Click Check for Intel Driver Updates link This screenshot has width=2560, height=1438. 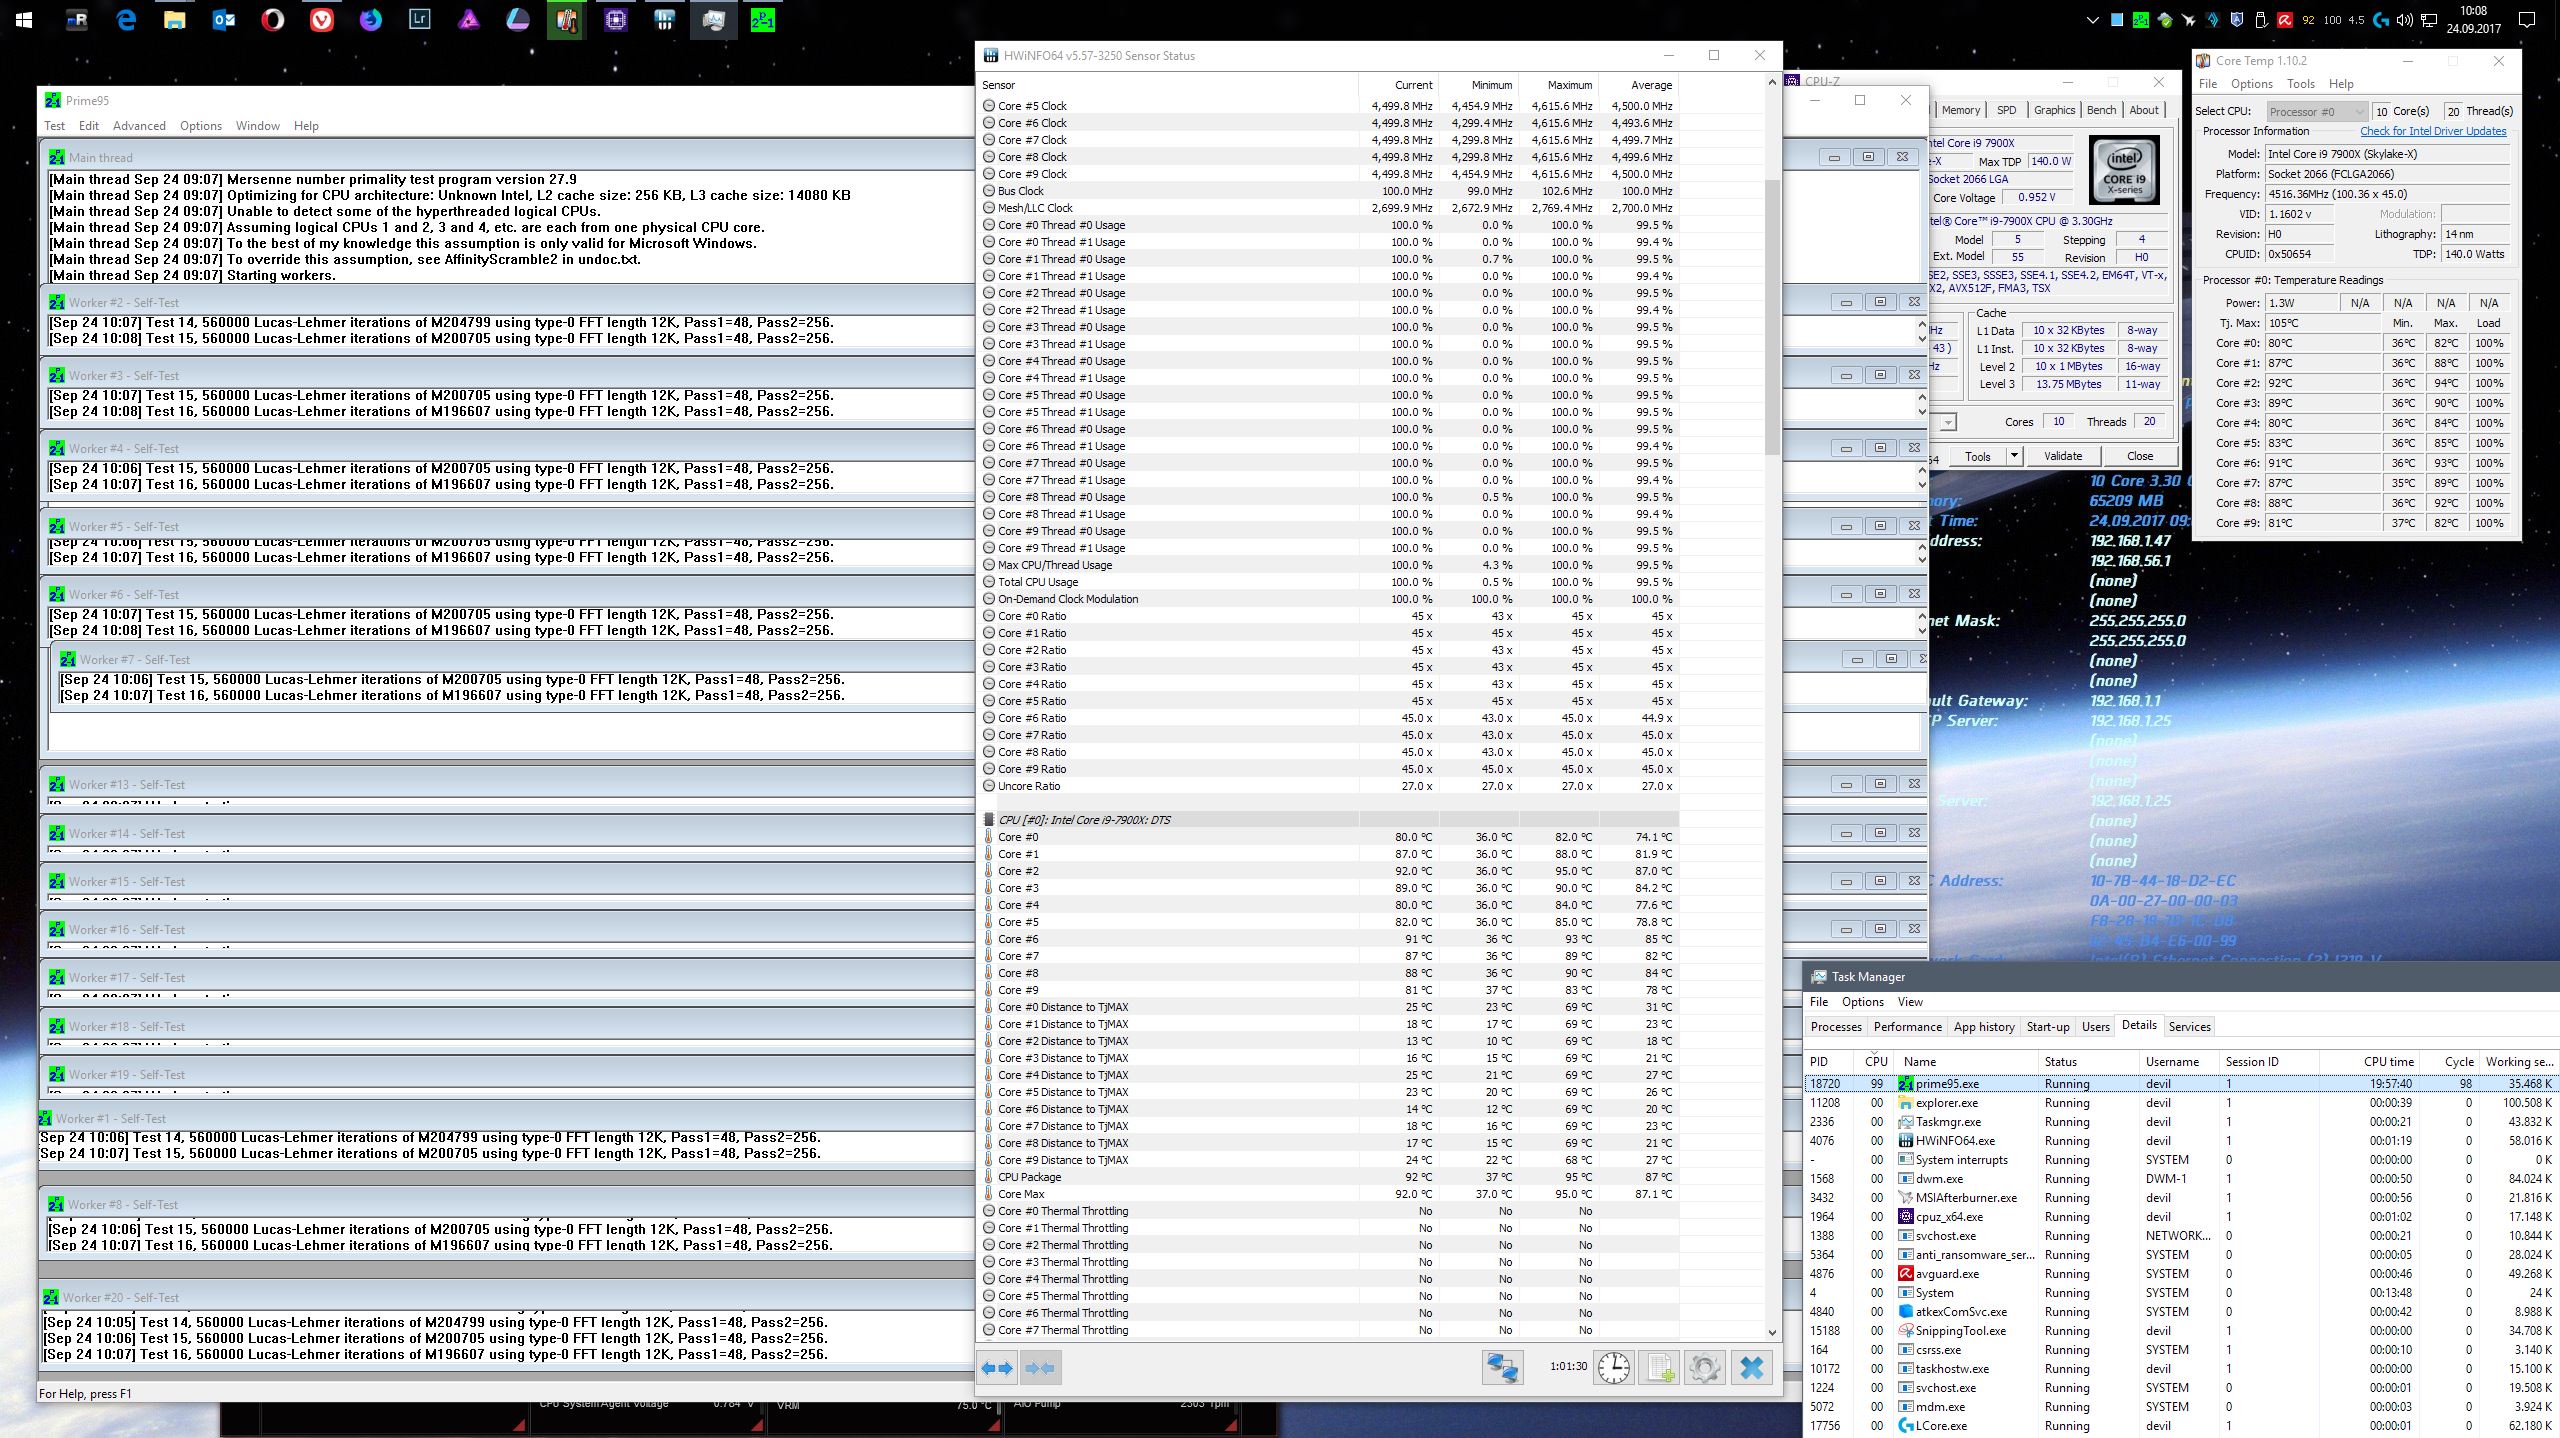coord(2433,131)
